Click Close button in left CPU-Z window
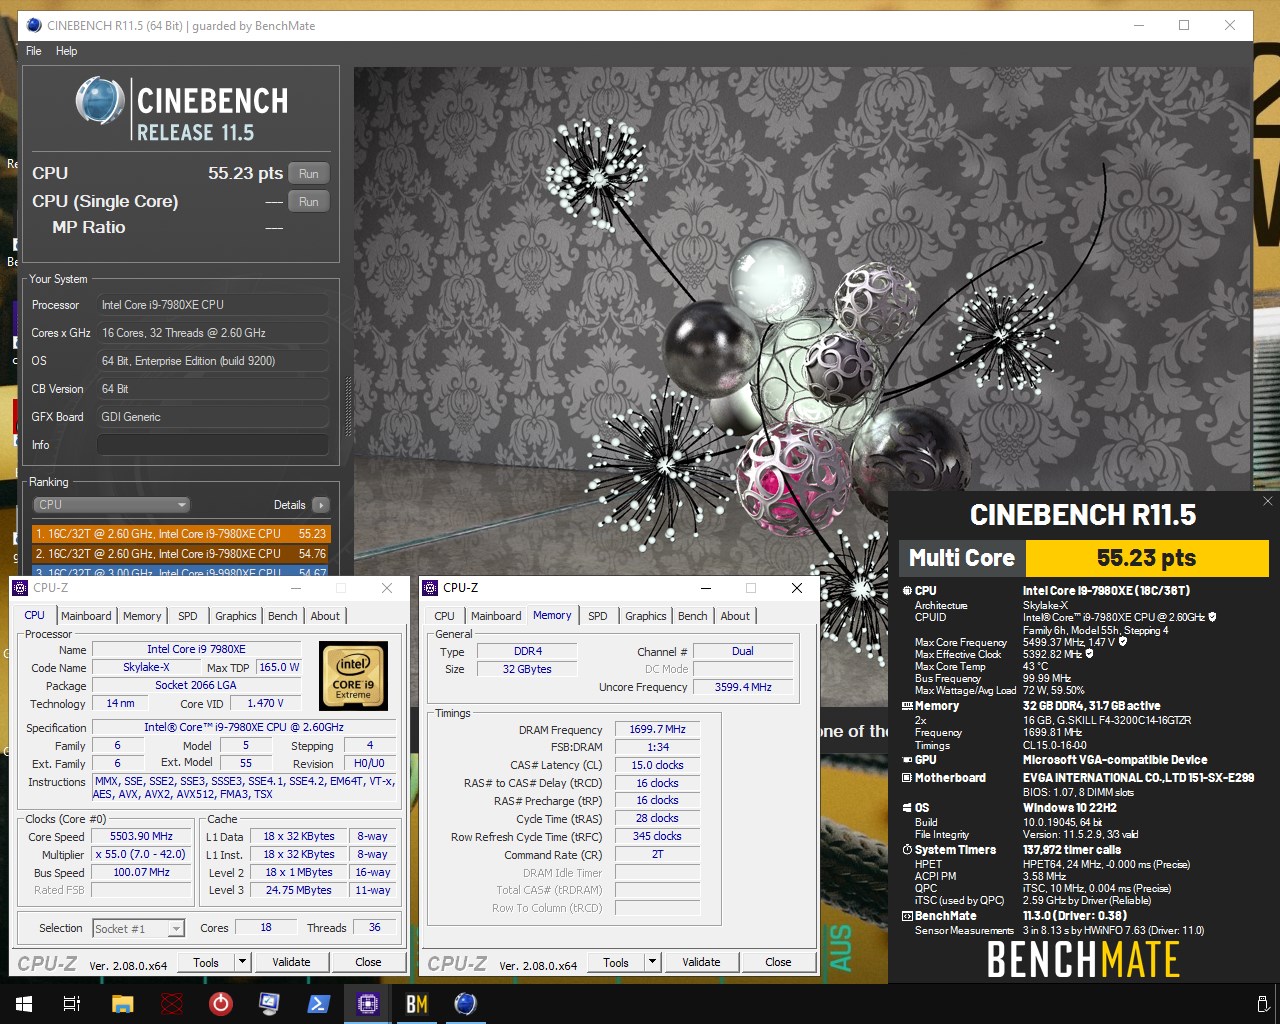Image resolution: width=1280 pixels, height=1024 pixels. click(x=368, y=962)
